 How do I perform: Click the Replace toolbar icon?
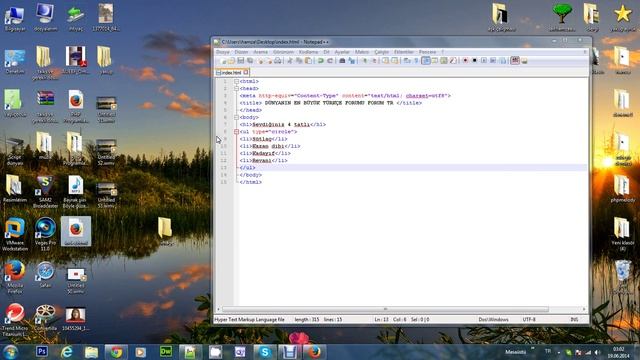(352, 61)
